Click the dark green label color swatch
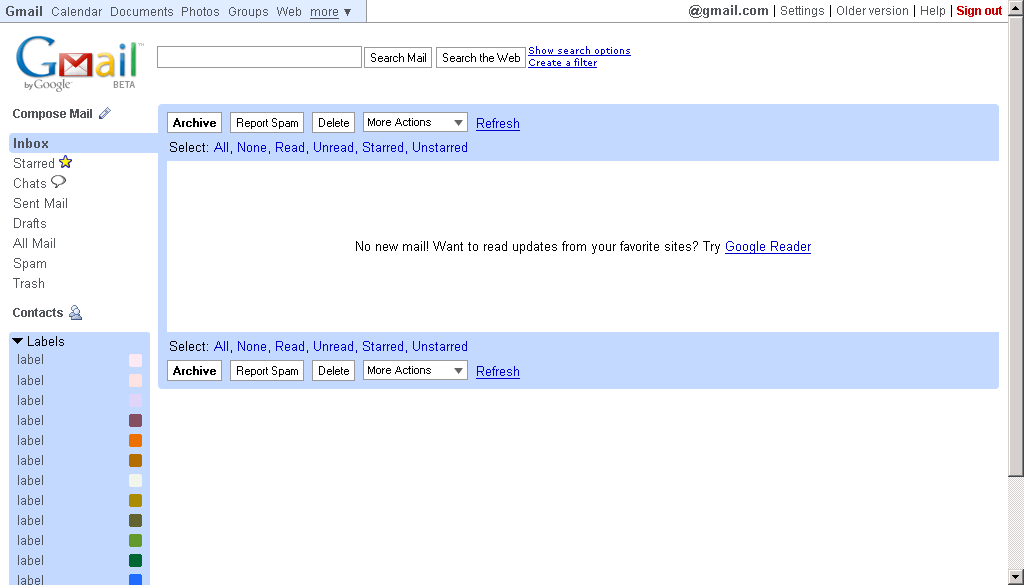 pos(135,561)
